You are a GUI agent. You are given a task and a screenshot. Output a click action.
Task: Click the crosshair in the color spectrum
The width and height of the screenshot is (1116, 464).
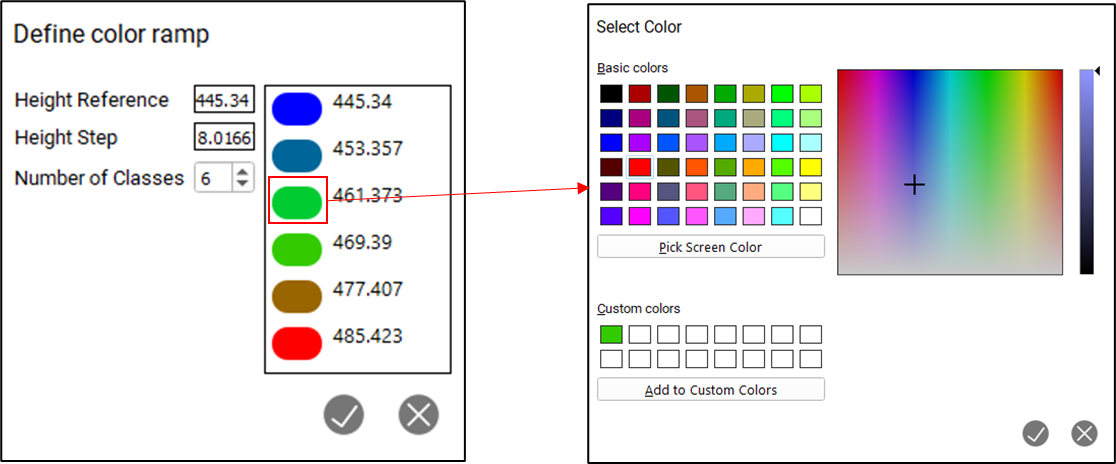click(x=914, y=184)
